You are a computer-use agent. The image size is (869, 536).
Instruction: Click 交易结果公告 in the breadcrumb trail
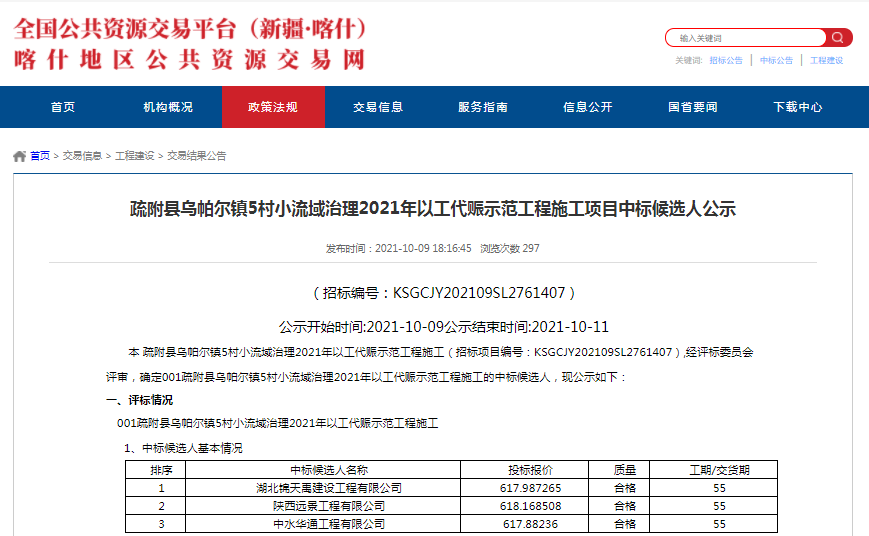[196, 156]
